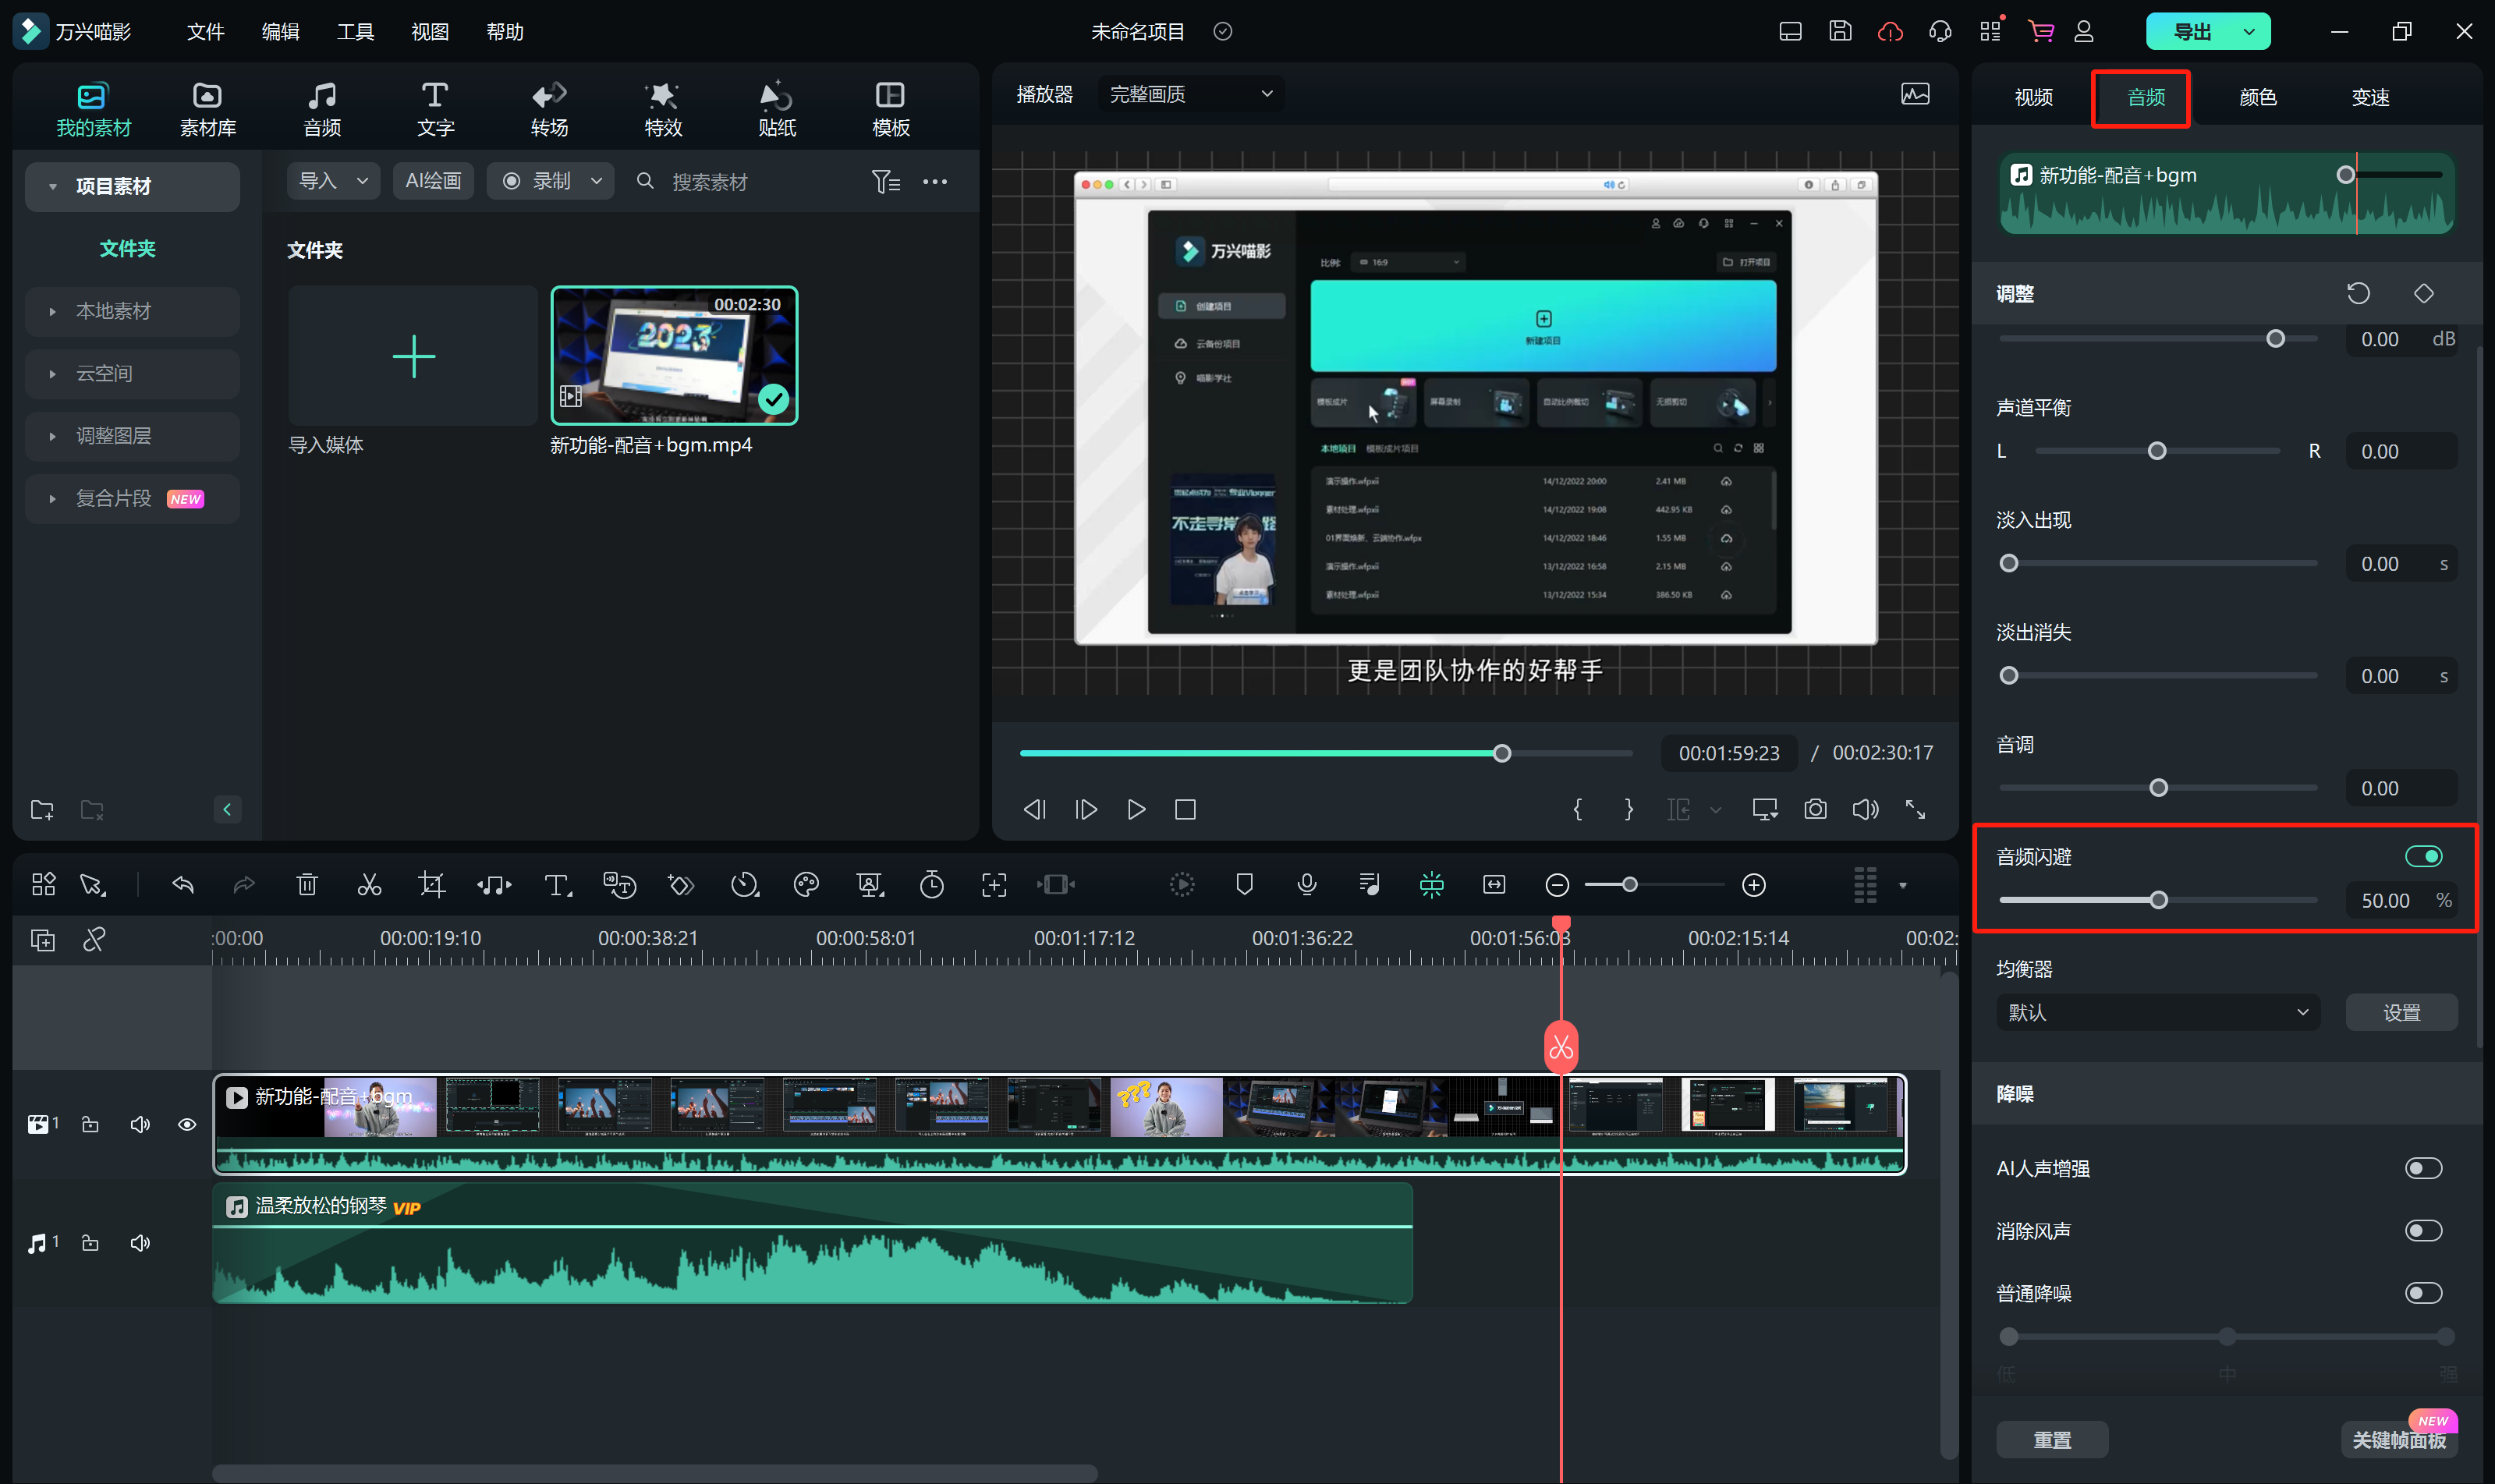Screen dimensions: 2495x1484
Task: Expand the equalizer preset (默认) dropdown
Action: tap(2157, 1012)
